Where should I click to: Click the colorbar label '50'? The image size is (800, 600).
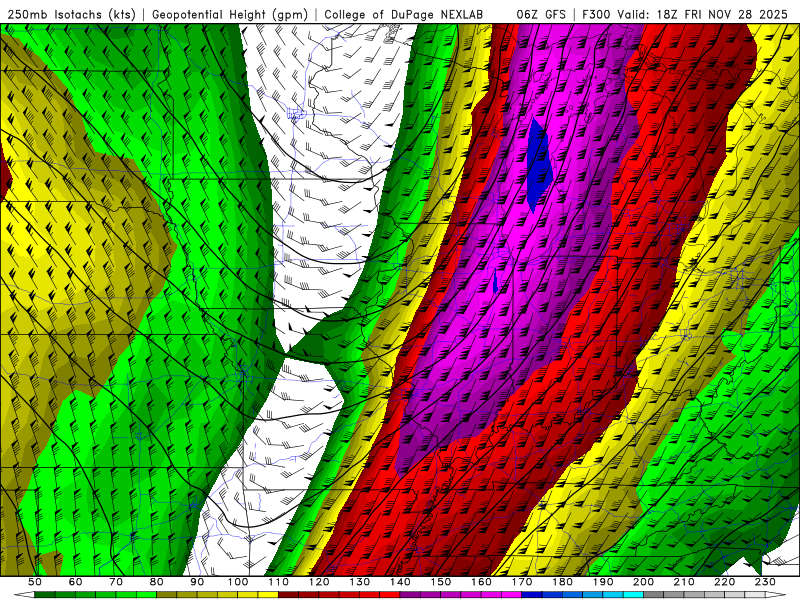35,582
